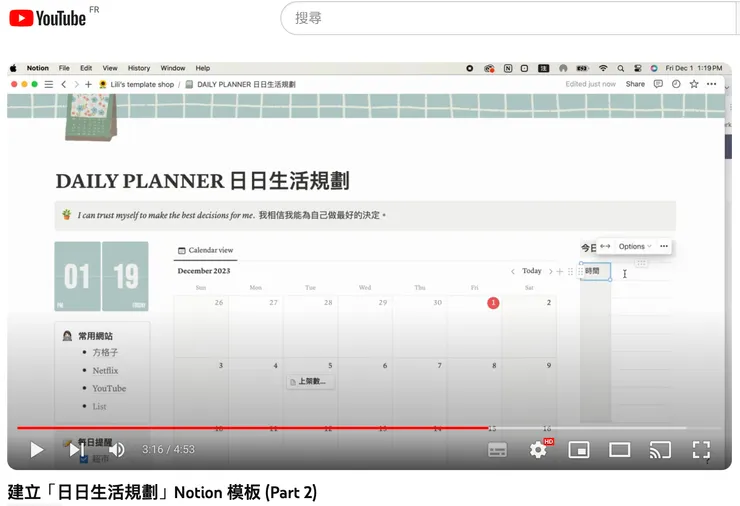Image resolution: width=740 pixels, height=506 pixels.
Task: Click the 常用網站 heading
Action: click(95, 336)
